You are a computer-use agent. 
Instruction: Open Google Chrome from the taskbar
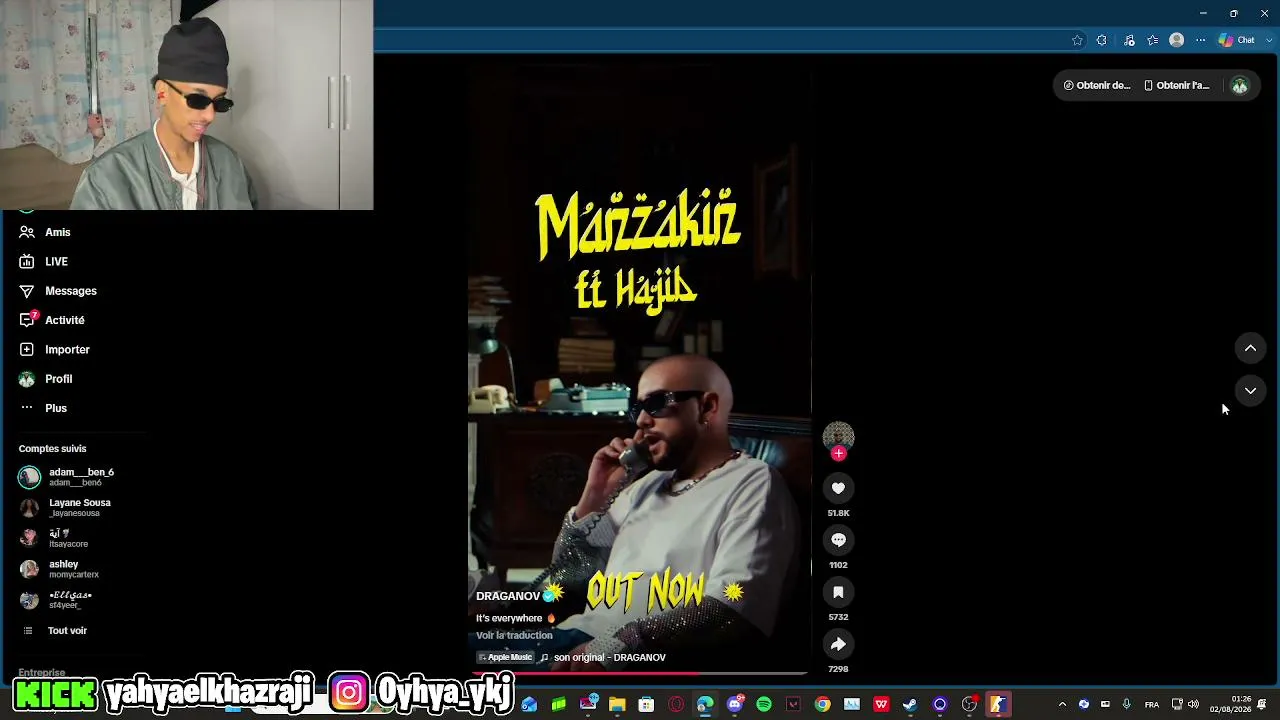pos(822,704)
